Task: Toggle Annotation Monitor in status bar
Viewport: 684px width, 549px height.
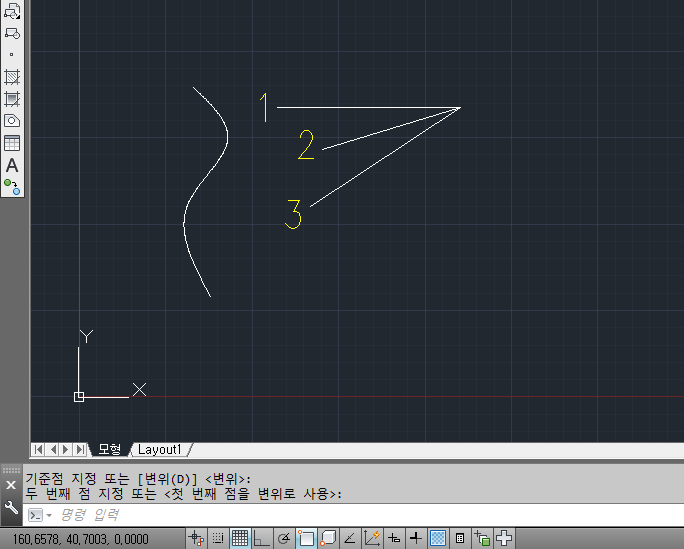Action: 504,539
